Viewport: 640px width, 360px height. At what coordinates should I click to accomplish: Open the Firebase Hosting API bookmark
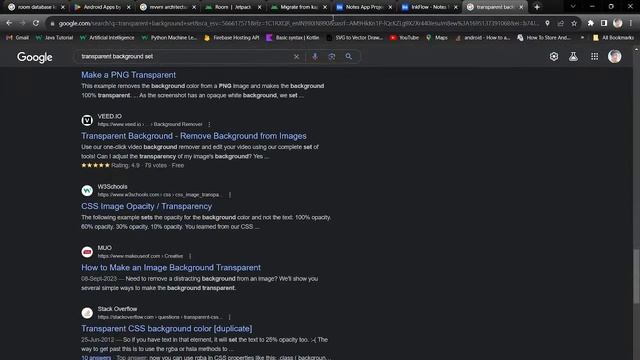[x=231, y=38]
